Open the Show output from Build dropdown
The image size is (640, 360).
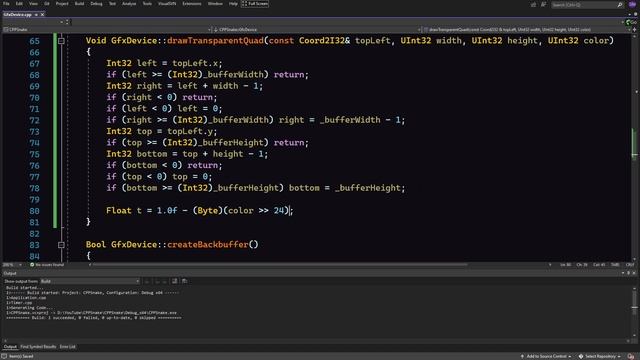(x=90, y=281)
